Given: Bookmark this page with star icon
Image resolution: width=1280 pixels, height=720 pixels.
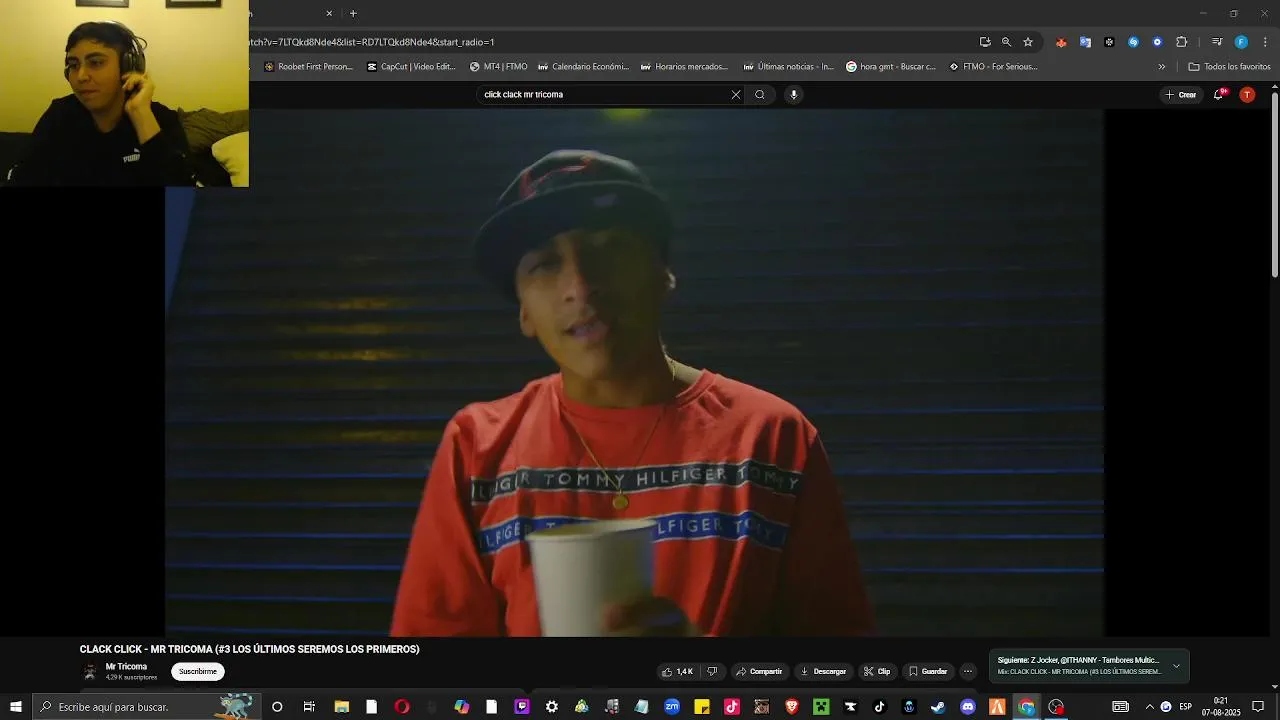Looking at the screenshot, I should pos(1028,42).
